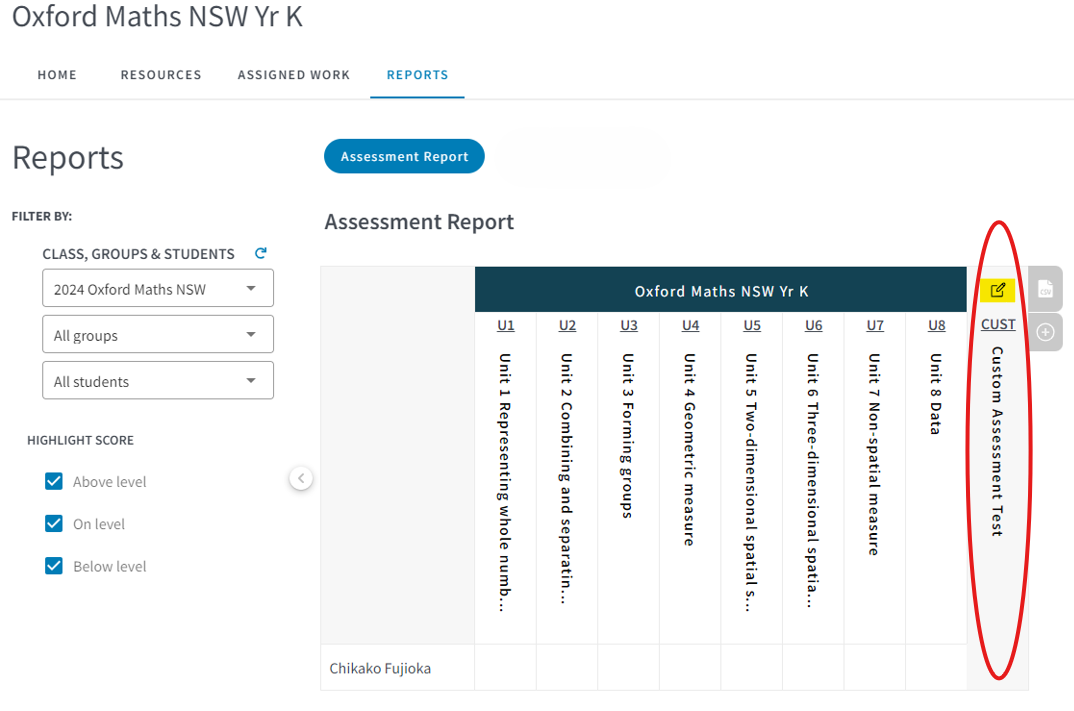Expand the All groups dropdown
This screenshot has height=711, width=1074.
point(158,335)
